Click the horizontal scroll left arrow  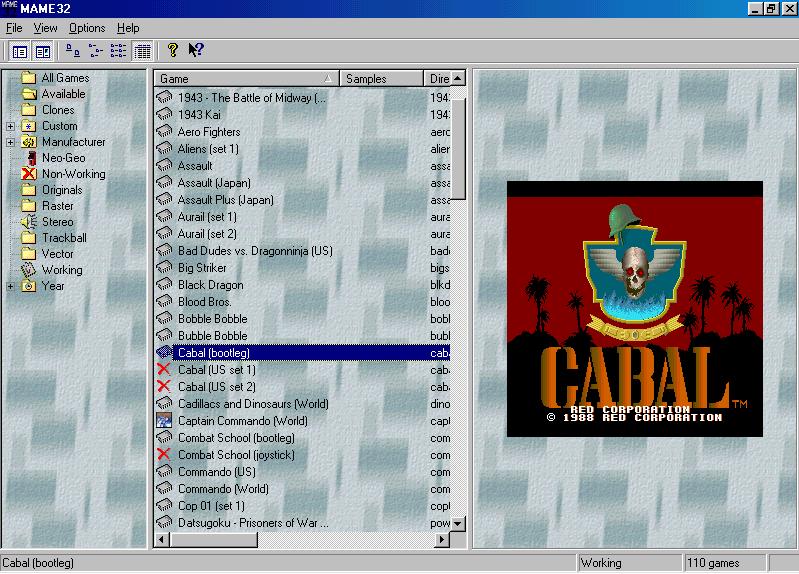pos(162,539)
